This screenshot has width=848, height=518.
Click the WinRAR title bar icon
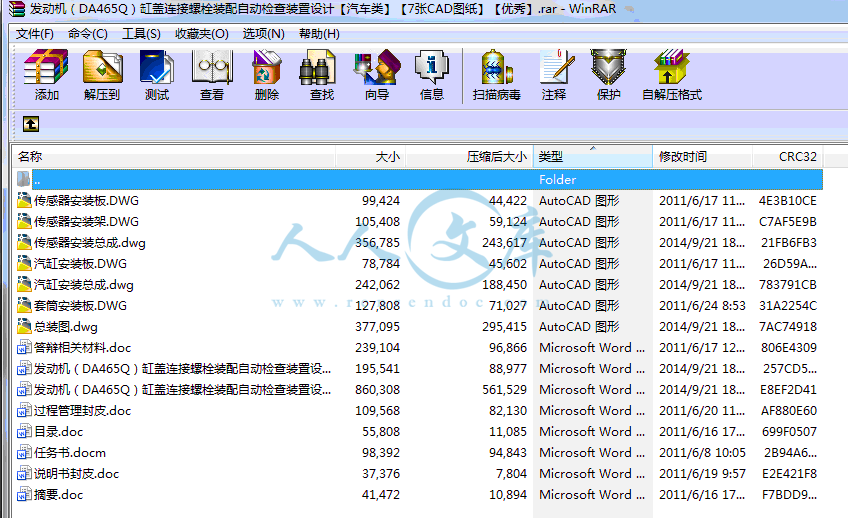coord(17,9)
